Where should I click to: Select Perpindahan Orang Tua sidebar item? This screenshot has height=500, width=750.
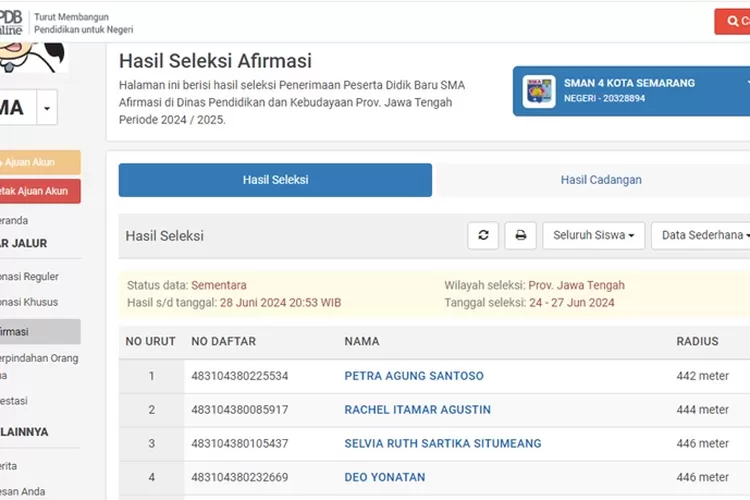[x=39, y=366]
